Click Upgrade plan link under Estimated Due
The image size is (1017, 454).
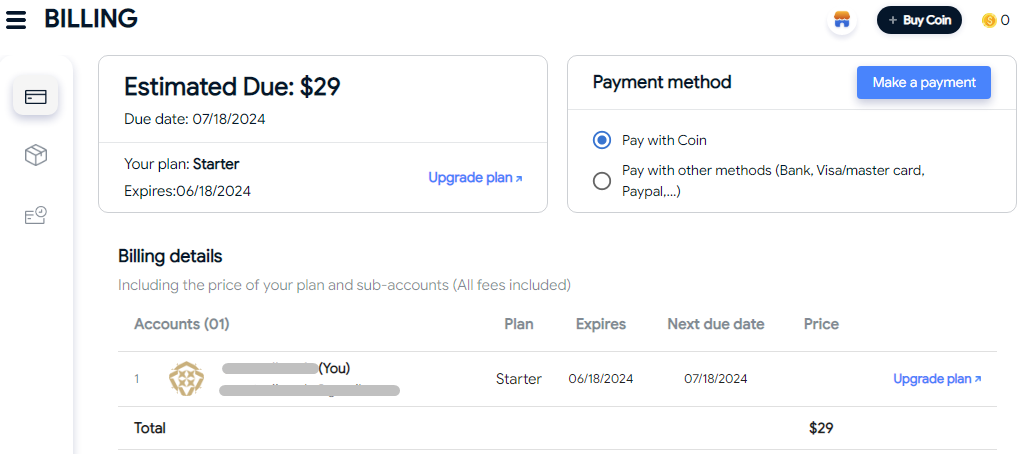click(475, 177)
